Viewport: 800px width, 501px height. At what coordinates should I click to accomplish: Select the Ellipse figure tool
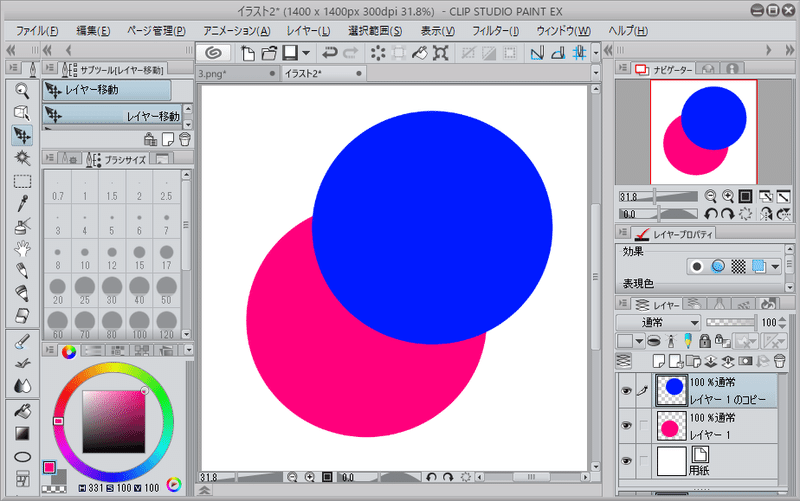pos(22,457)
